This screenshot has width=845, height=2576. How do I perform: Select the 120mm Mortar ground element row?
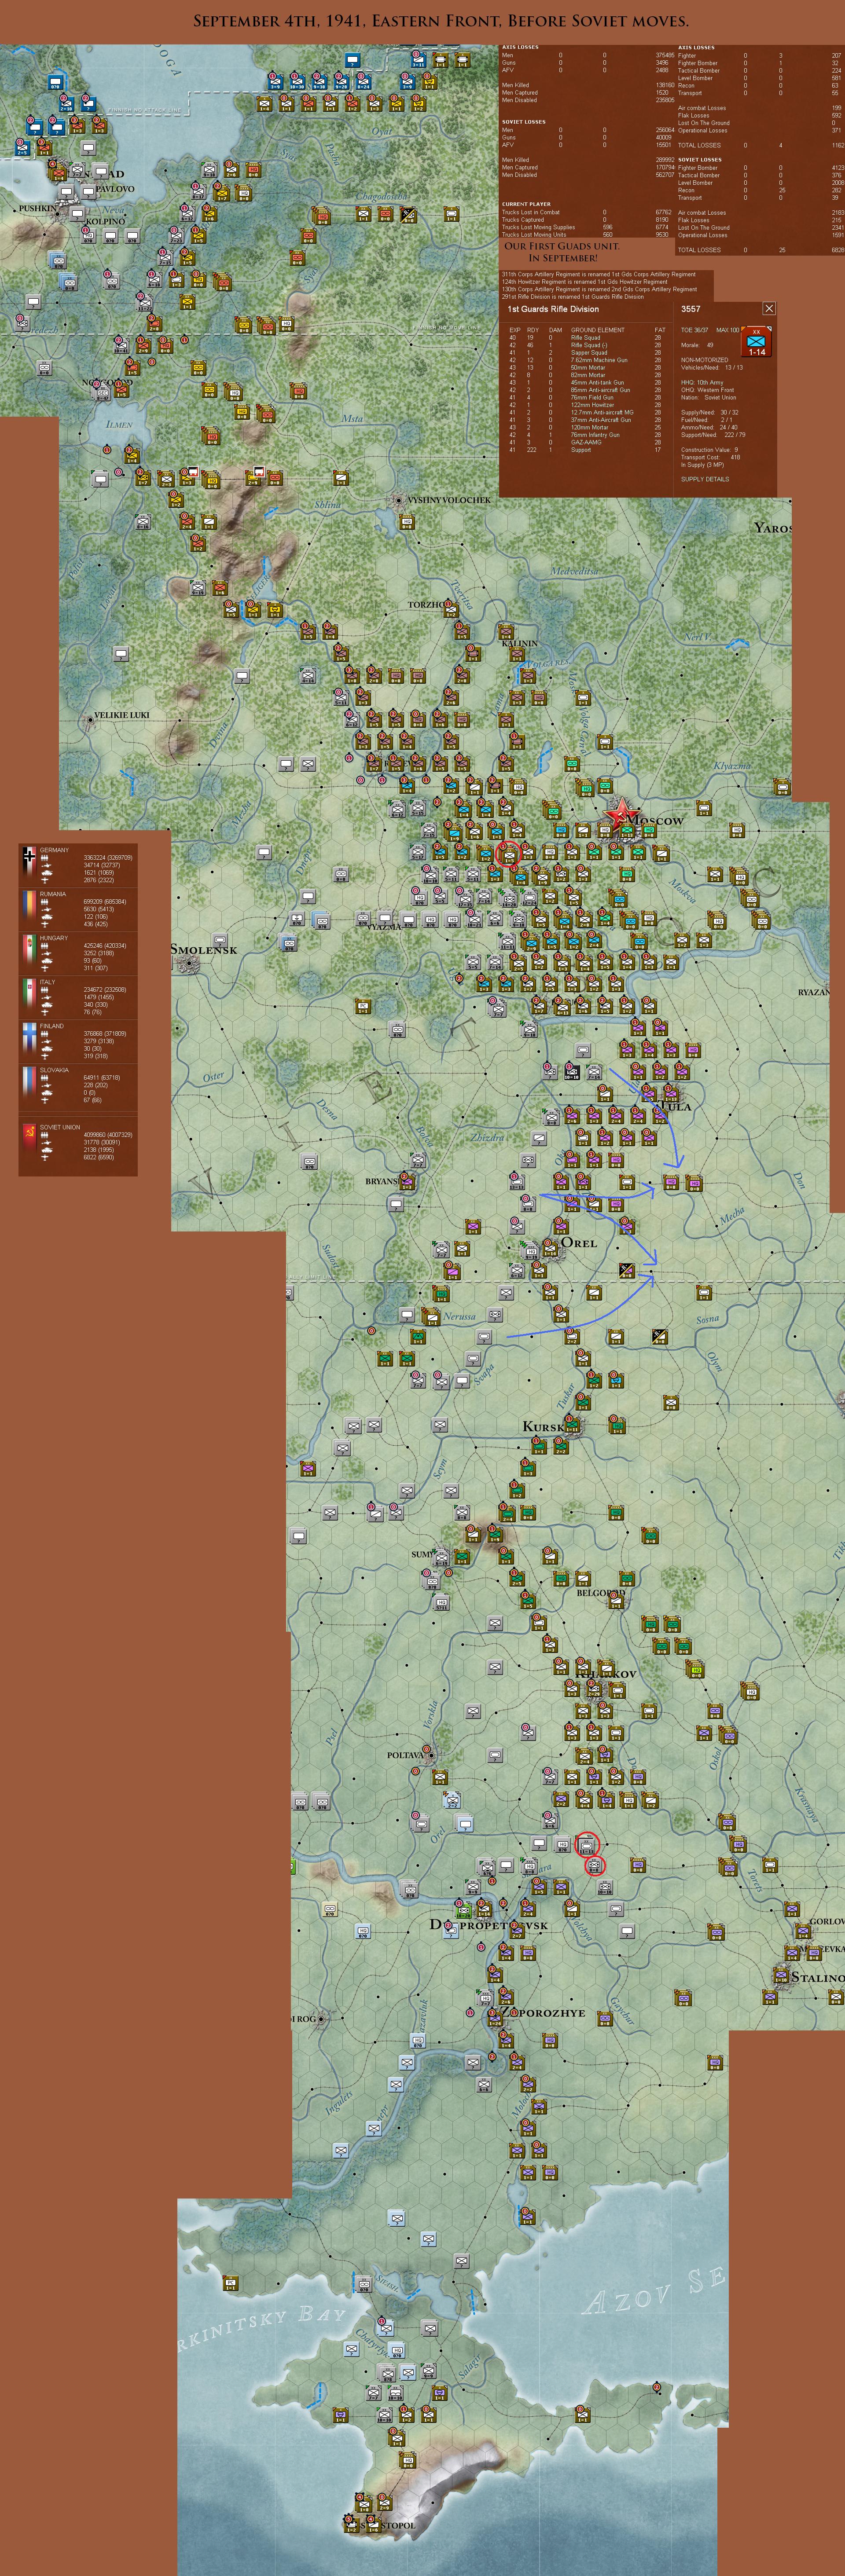point(588,427)
